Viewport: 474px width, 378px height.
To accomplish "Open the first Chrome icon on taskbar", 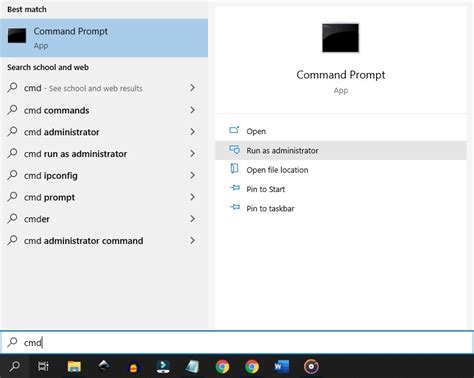I will point(222,367).
